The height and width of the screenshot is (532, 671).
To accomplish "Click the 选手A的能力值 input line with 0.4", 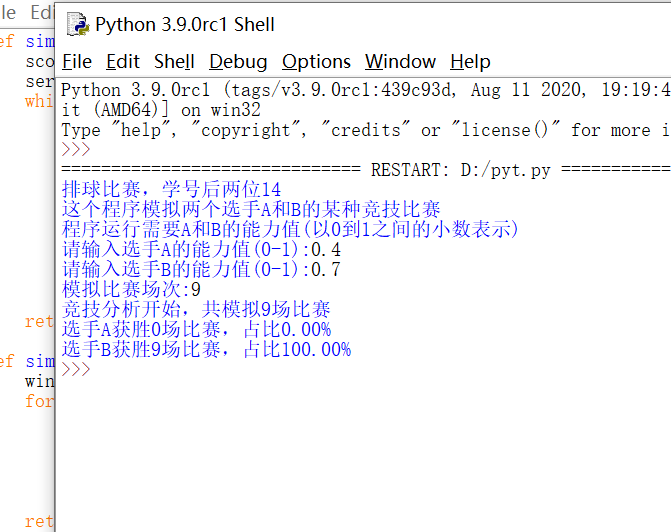I will tap(201, 250).
